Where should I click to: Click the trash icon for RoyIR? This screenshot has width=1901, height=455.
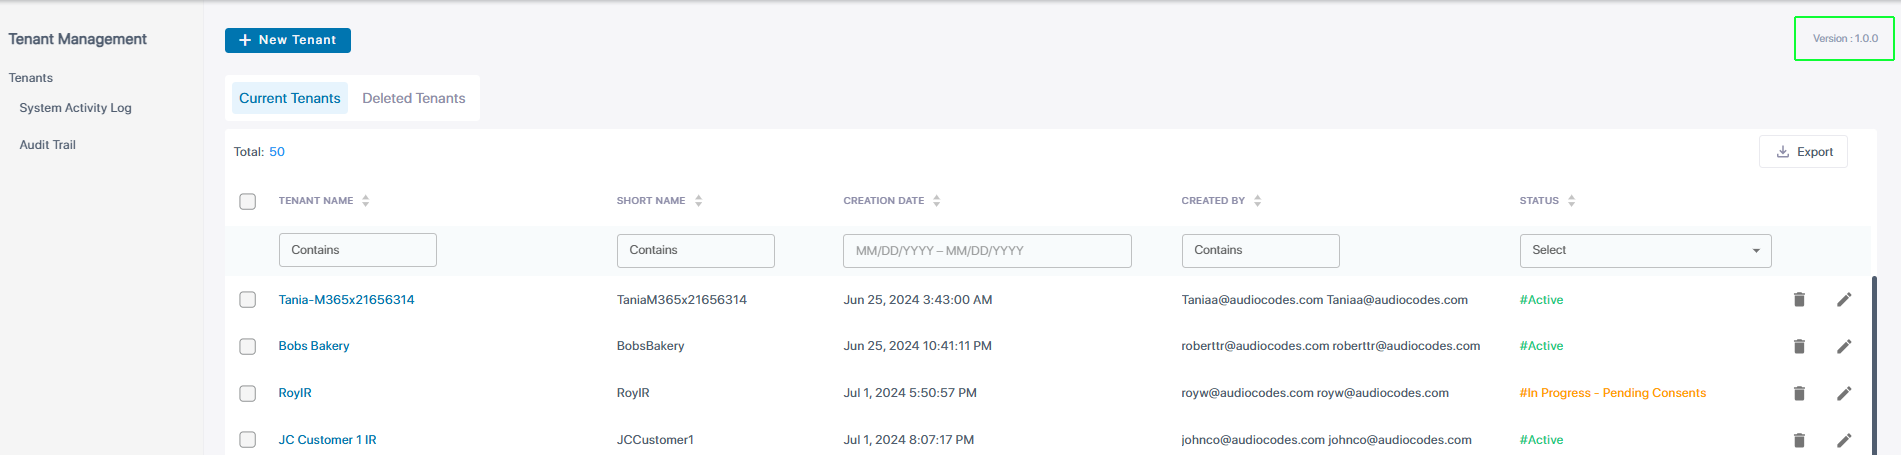point(1799,393)
